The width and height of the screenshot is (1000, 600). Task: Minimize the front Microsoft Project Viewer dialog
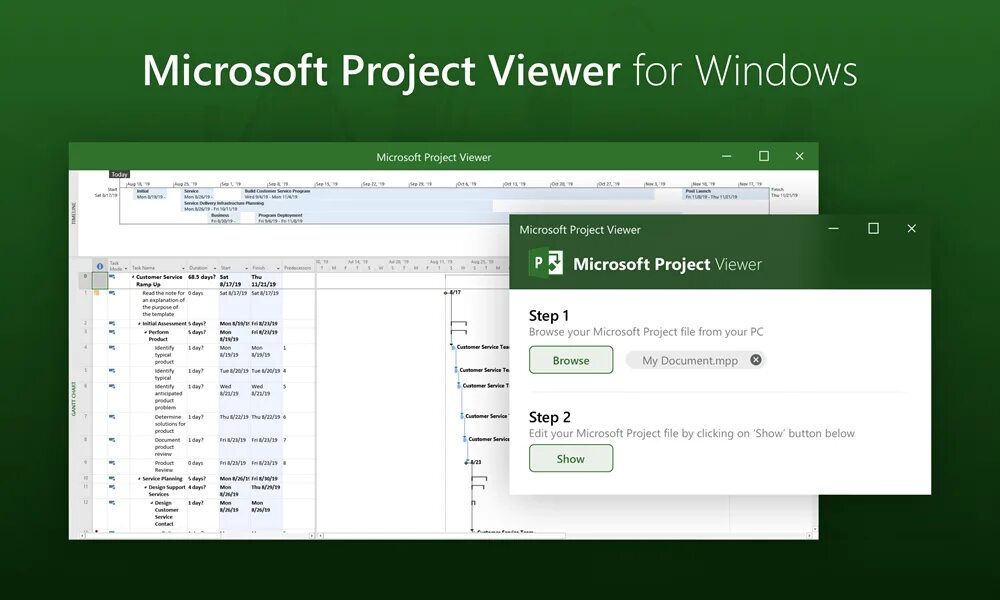pos(834,228)
